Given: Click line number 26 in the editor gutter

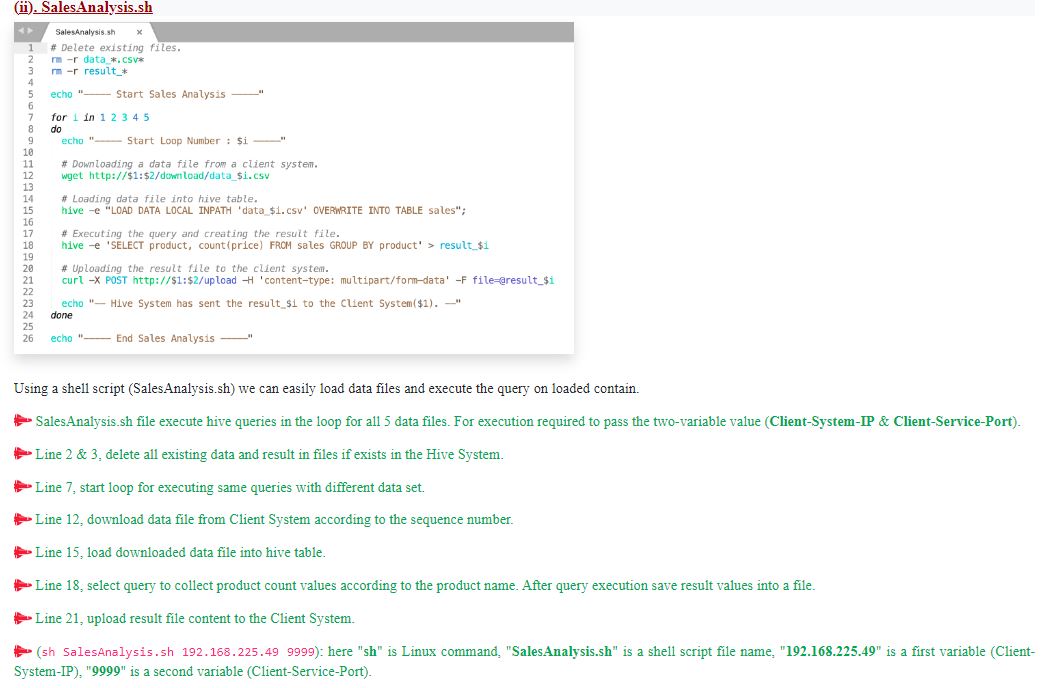Looking at the screenshot, I should pyautogui.click(x=30, y=338).
